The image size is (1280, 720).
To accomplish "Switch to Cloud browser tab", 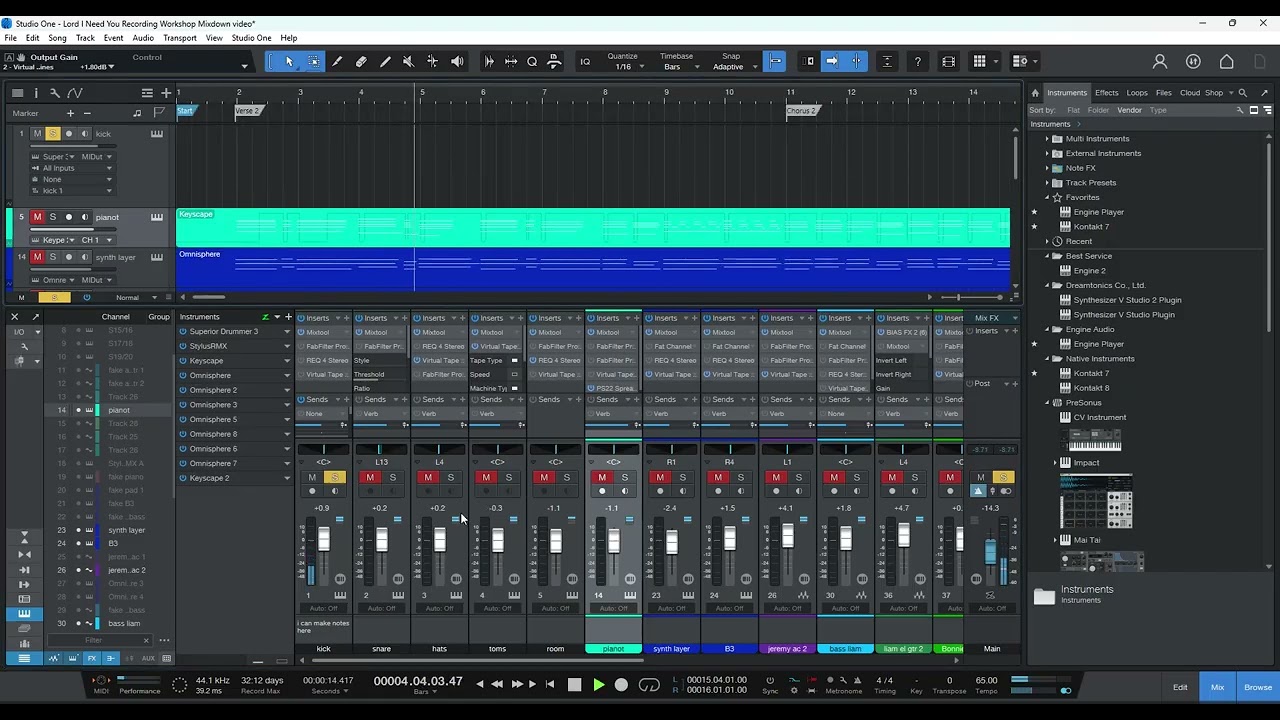I will click(1189, 93).
